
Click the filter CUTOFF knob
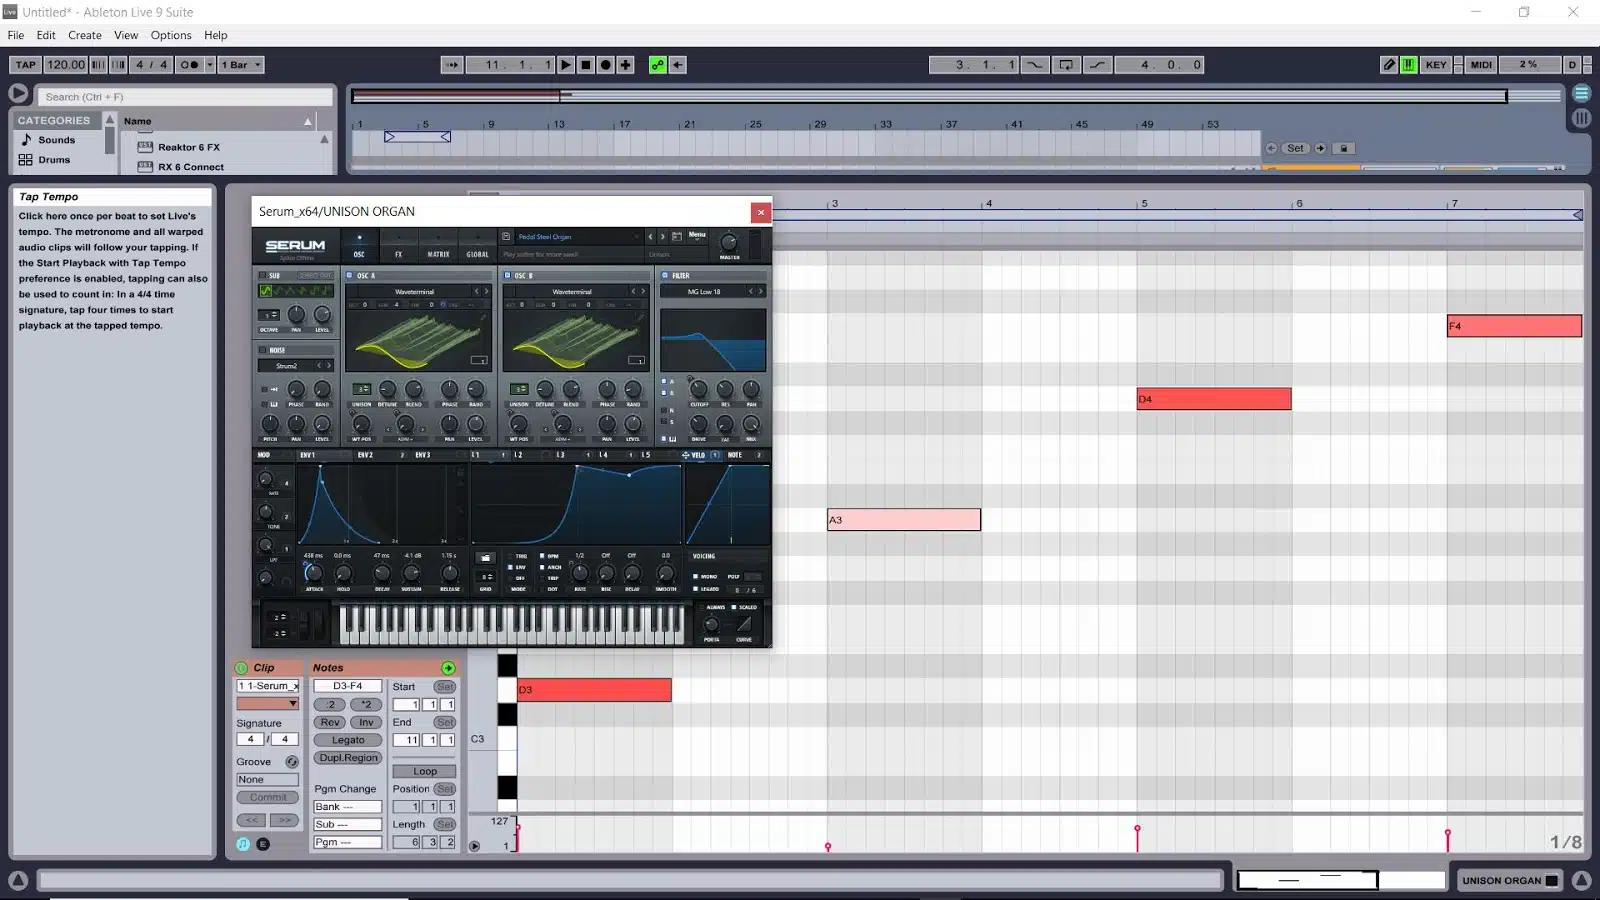(x=698, y=389)
